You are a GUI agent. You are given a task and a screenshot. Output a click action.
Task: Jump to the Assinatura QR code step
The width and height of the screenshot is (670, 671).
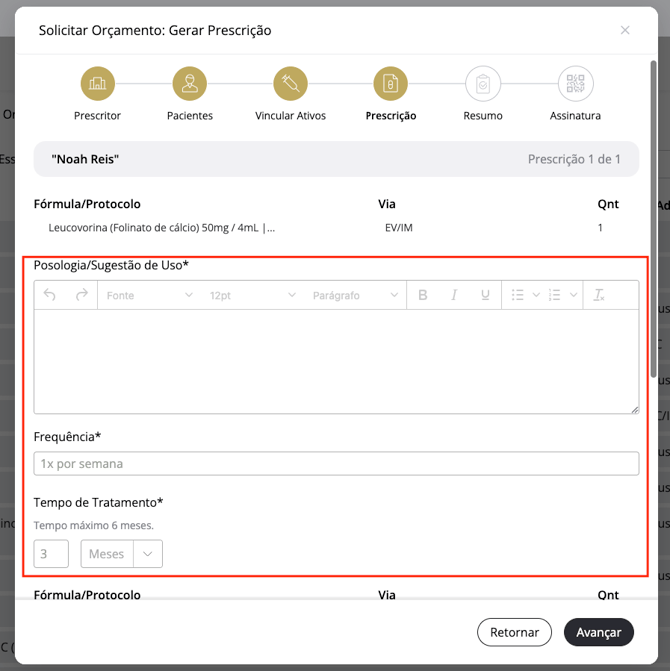pyautogui.click(x=575, y=83)
